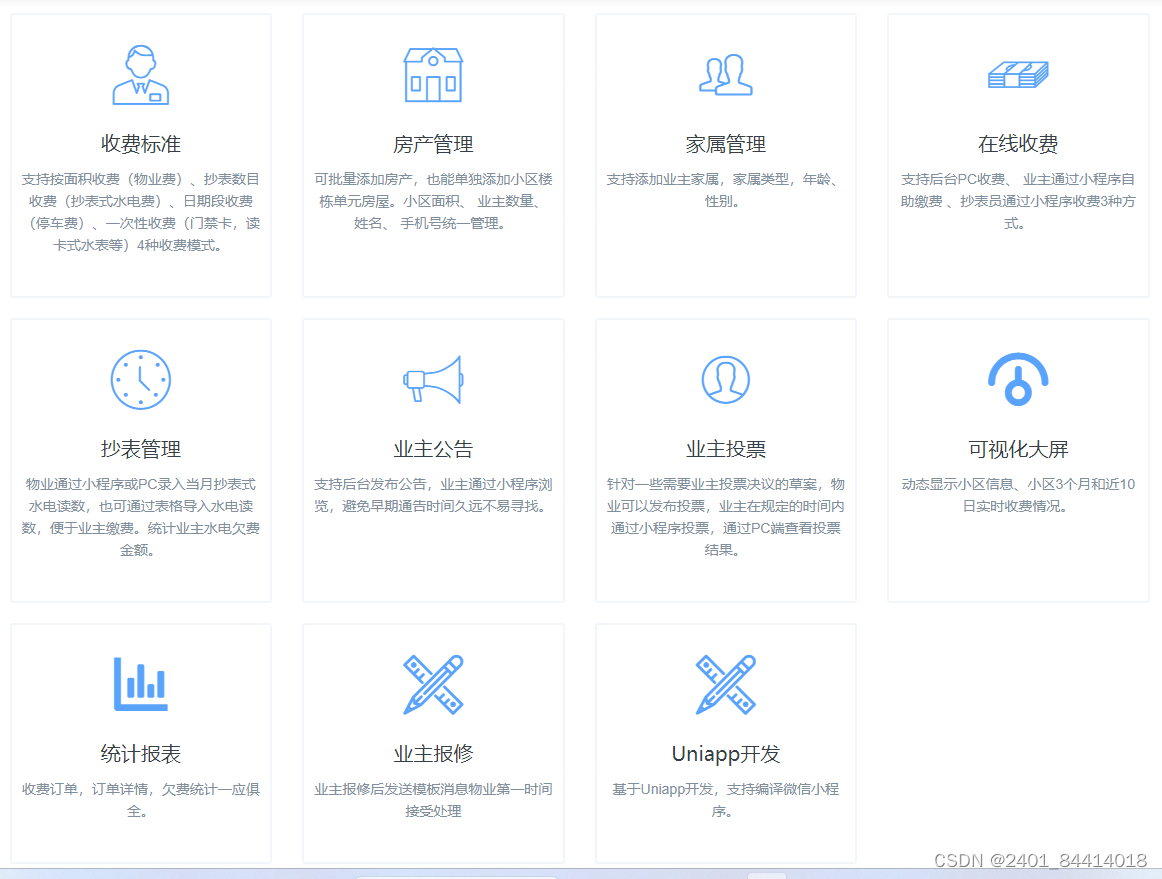Click the Uniapp开发 crossed pencils icon
The image size is (1162, 879).
725,685
